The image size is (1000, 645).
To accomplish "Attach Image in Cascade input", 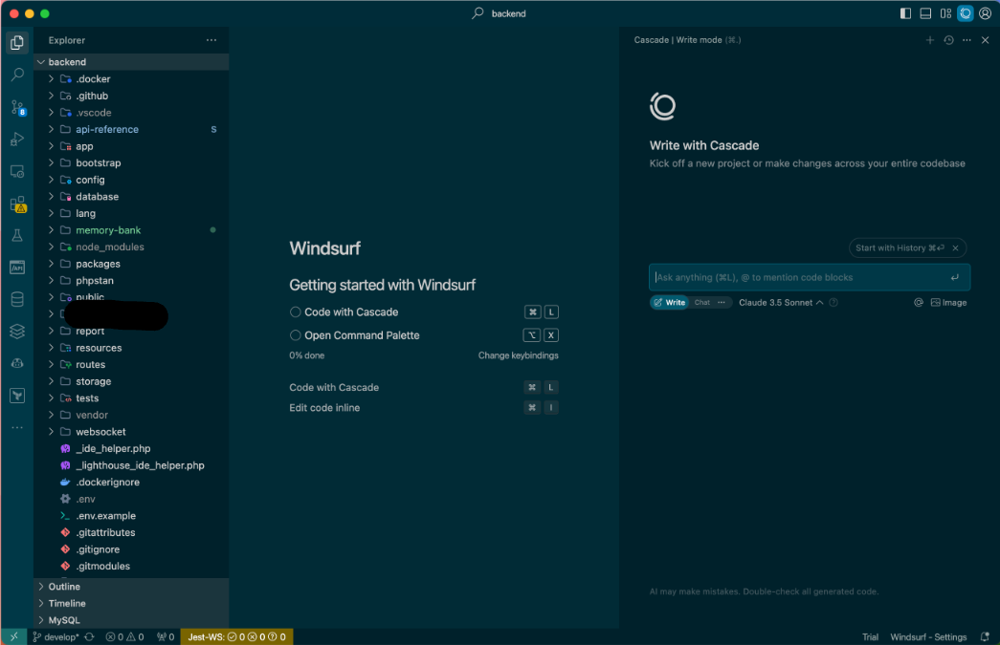I will pos(949,302).
